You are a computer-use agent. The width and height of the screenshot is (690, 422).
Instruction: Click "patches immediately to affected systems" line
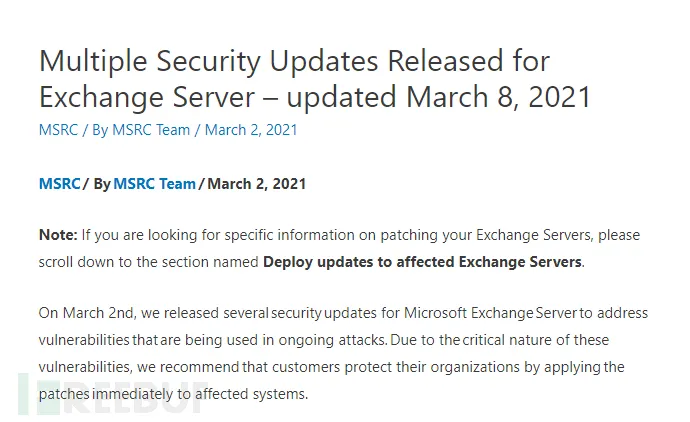(173, 394)
